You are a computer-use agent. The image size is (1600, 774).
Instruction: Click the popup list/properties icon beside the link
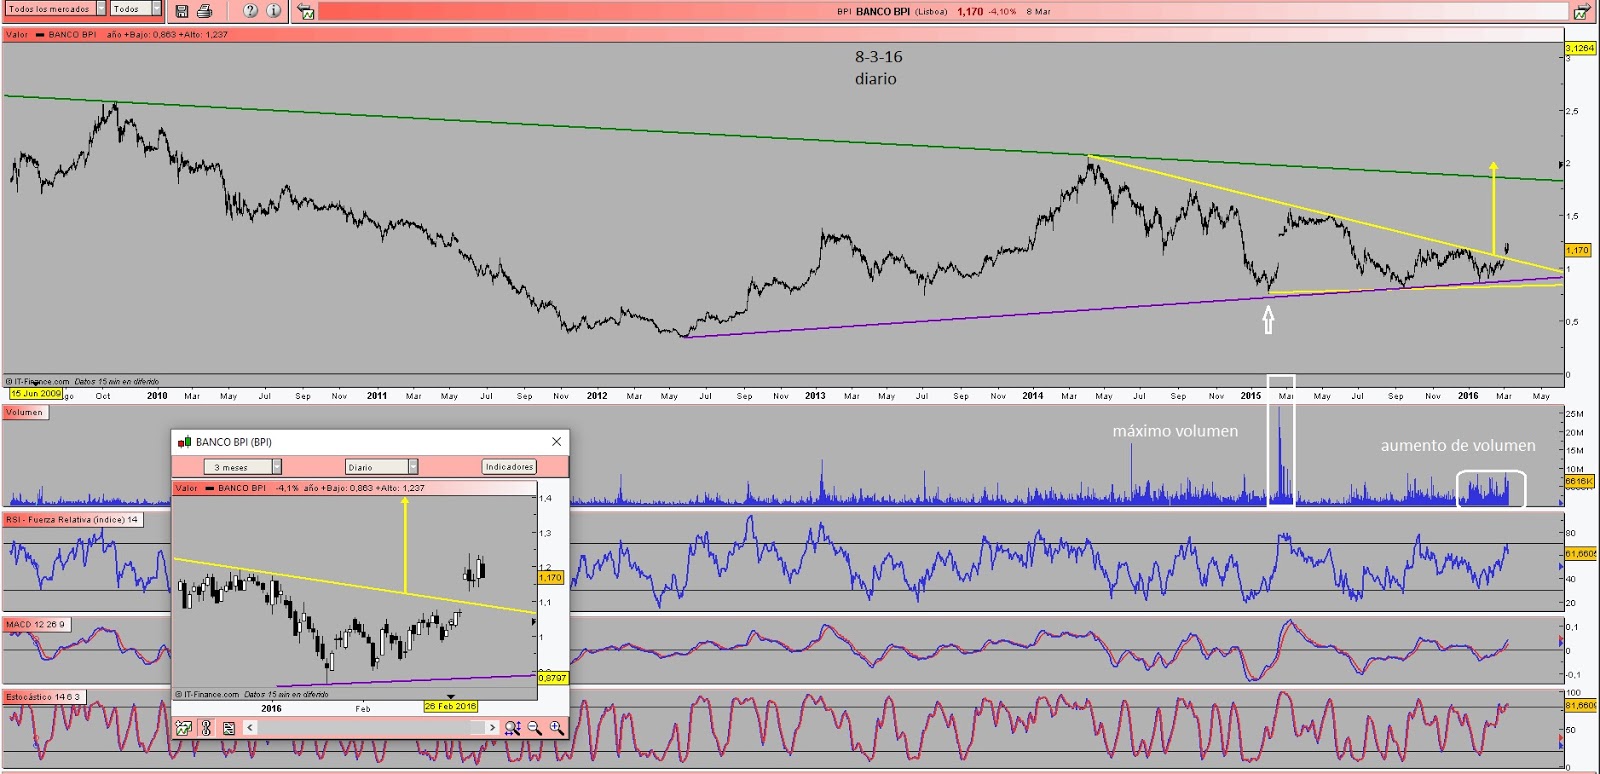[229, 728]
